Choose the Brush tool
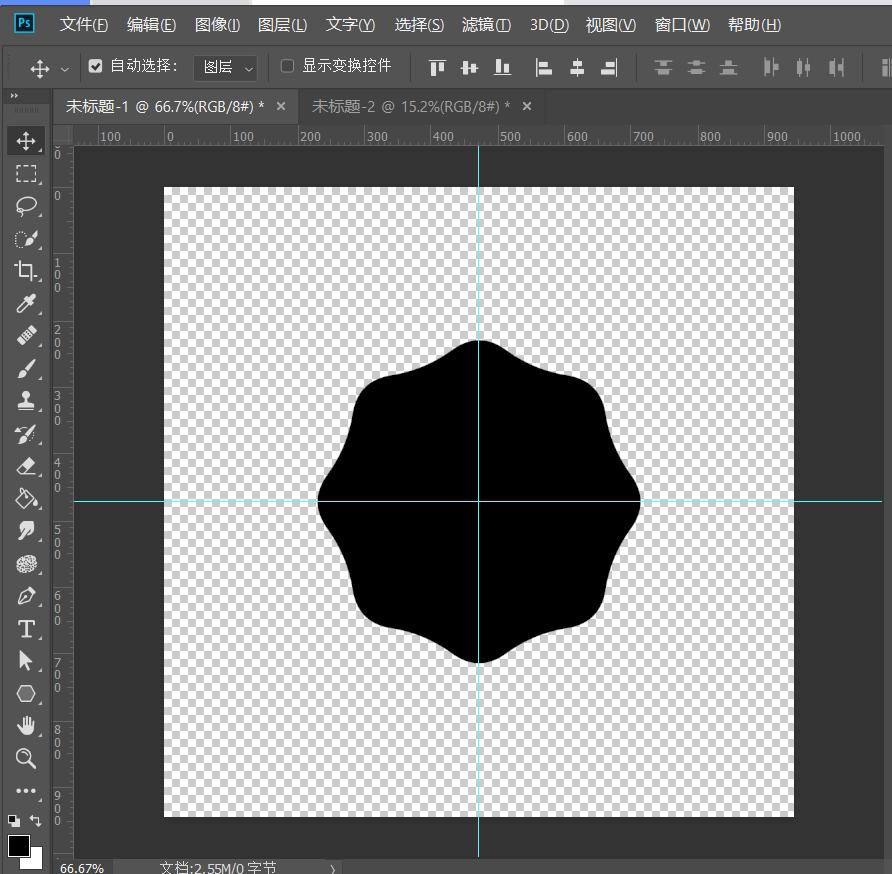Screen dimensions: 892x874 click(26, 369)
